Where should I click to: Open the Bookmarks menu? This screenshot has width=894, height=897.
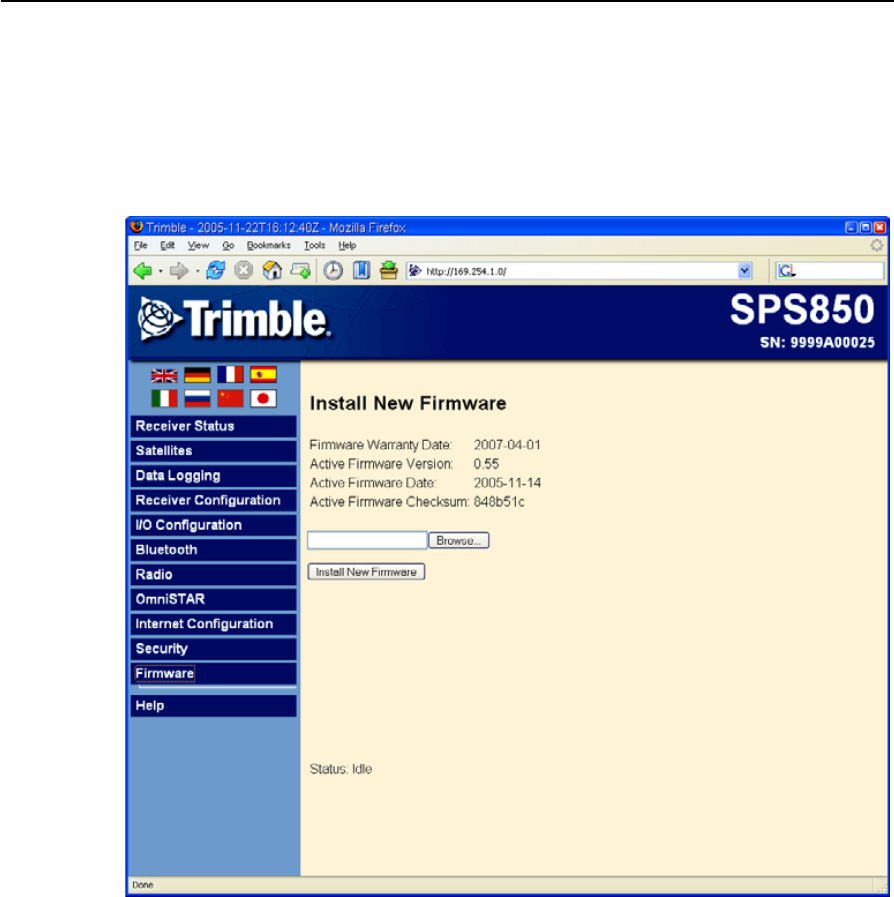pyautogui.click(x=269, y=245)
